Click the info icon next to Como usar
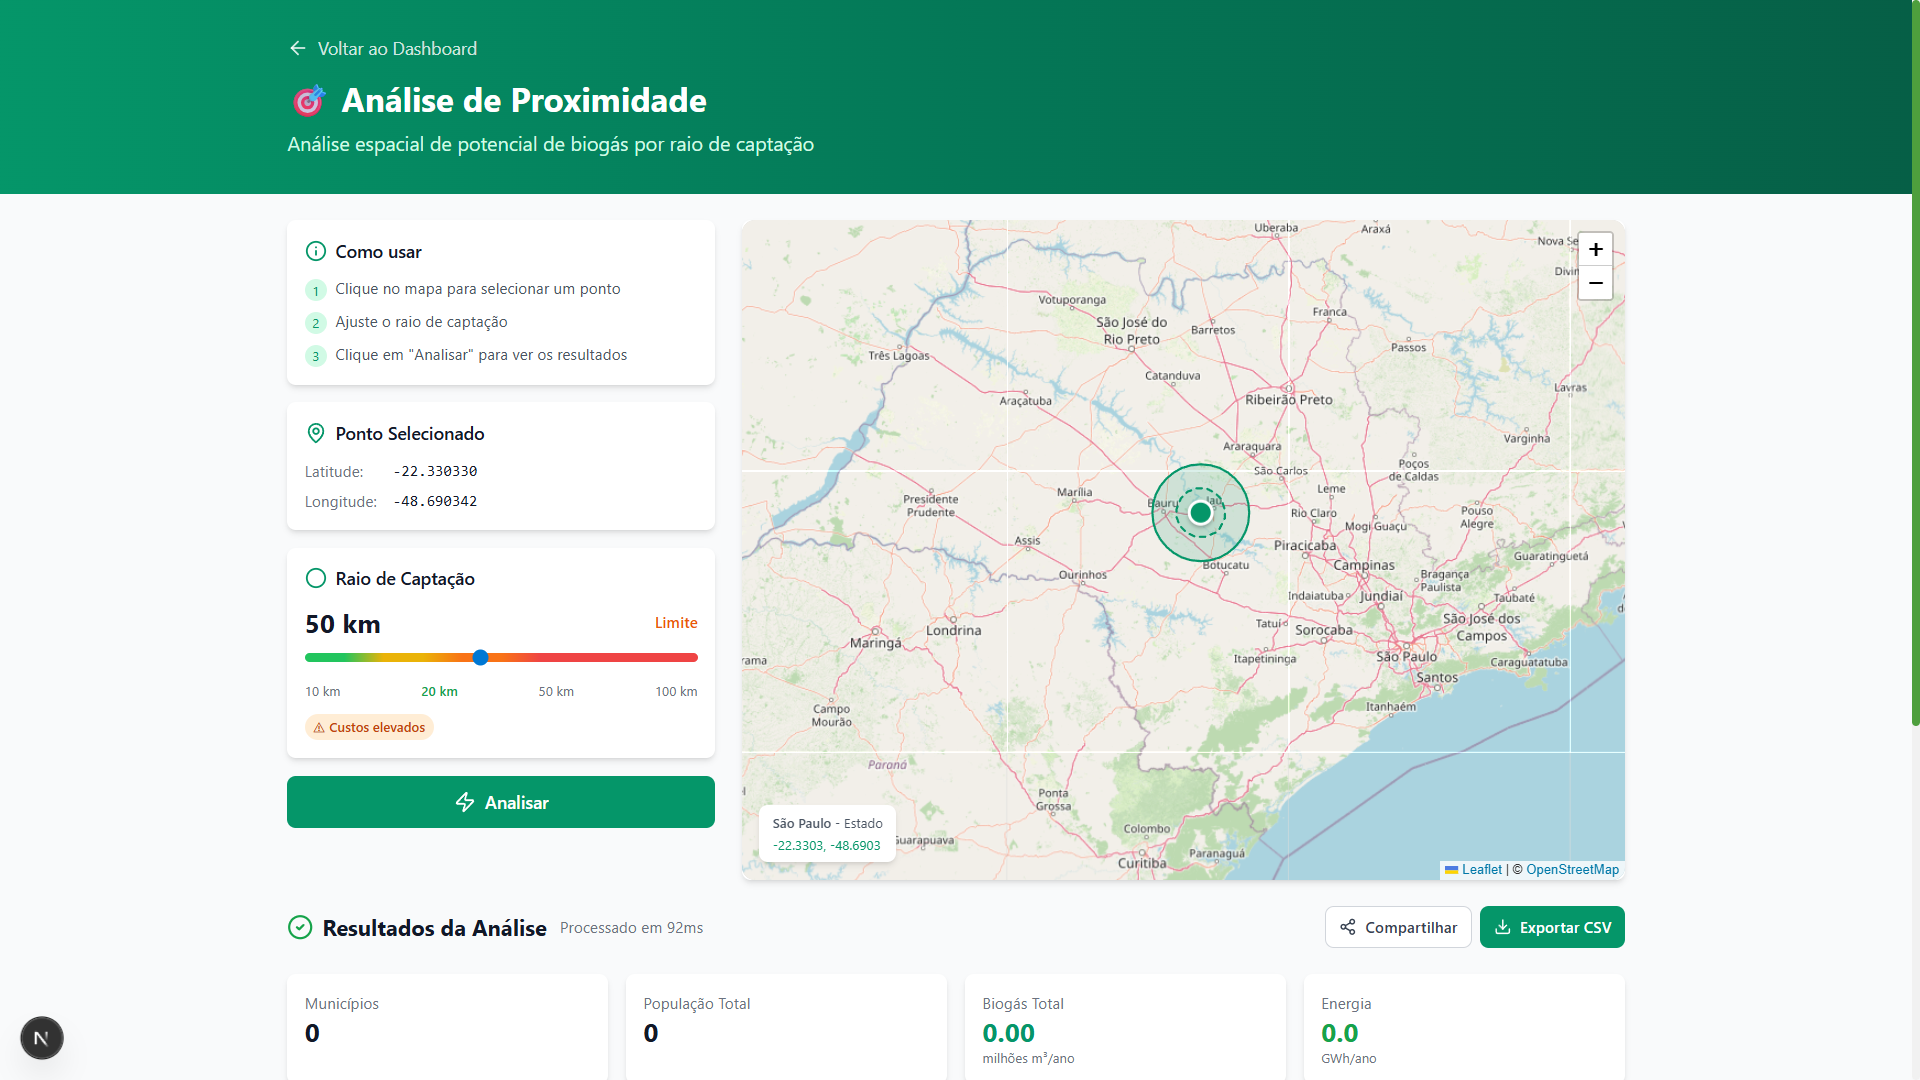This screenshot has width=1920, height=1080. coord(316,251)
